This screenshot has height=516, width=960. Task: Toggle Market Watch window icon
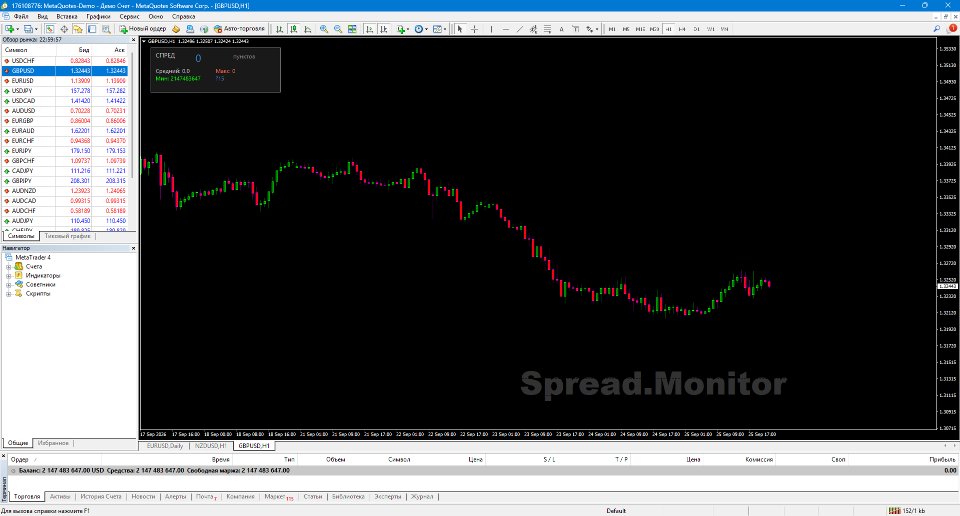click(x=50, y=29)
